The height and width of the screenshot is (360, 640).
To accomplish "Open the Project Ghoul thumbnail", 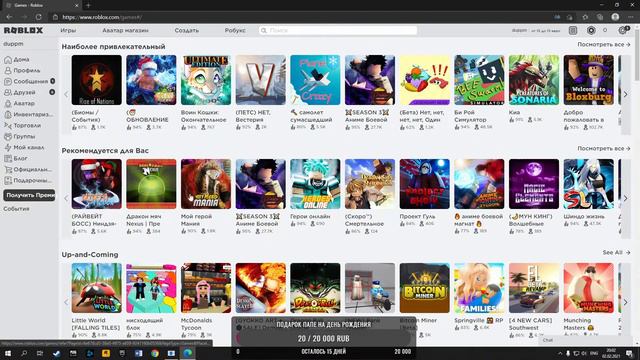I will 424,184.
